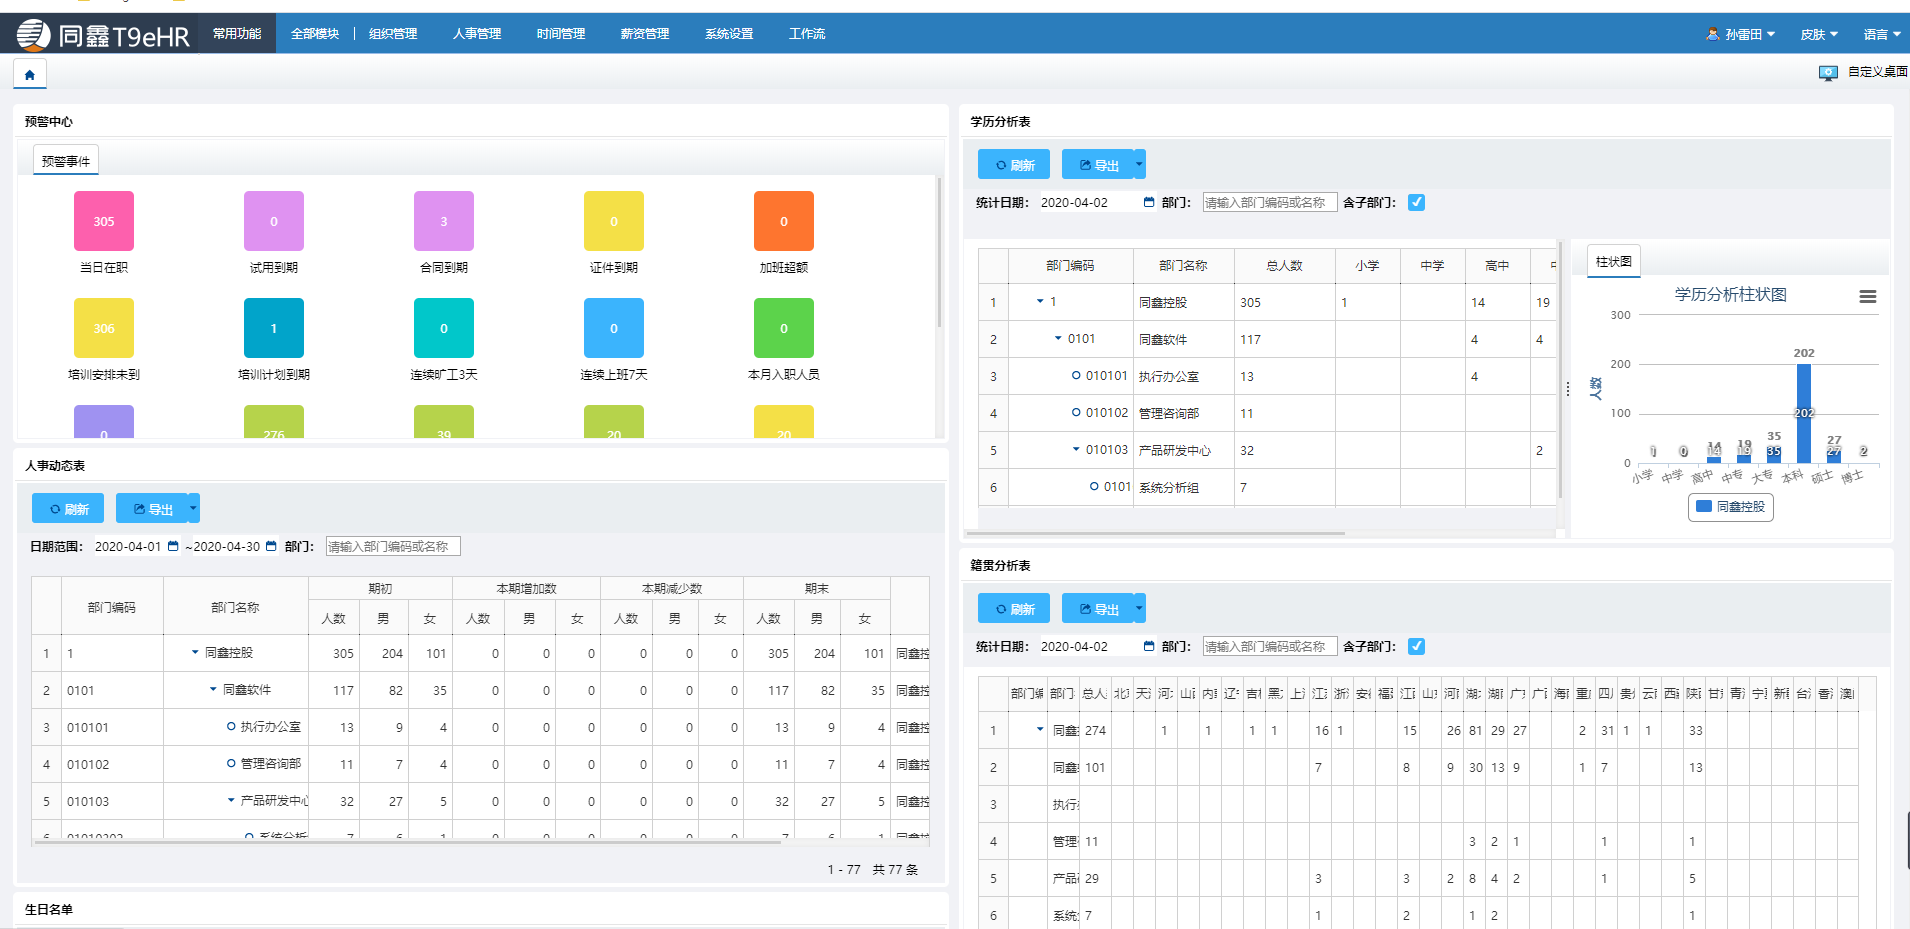This screenshot has height=929, width=1910.
Task: Expand the 皮肤 skin dropdown
Action: click(x=1818, y=34)
